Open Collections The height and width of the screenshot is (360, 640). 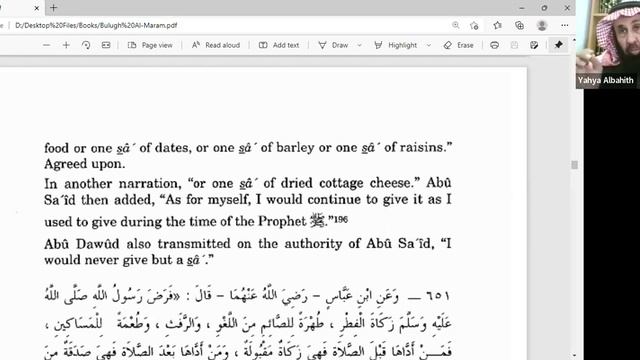[x=519, y=25]
